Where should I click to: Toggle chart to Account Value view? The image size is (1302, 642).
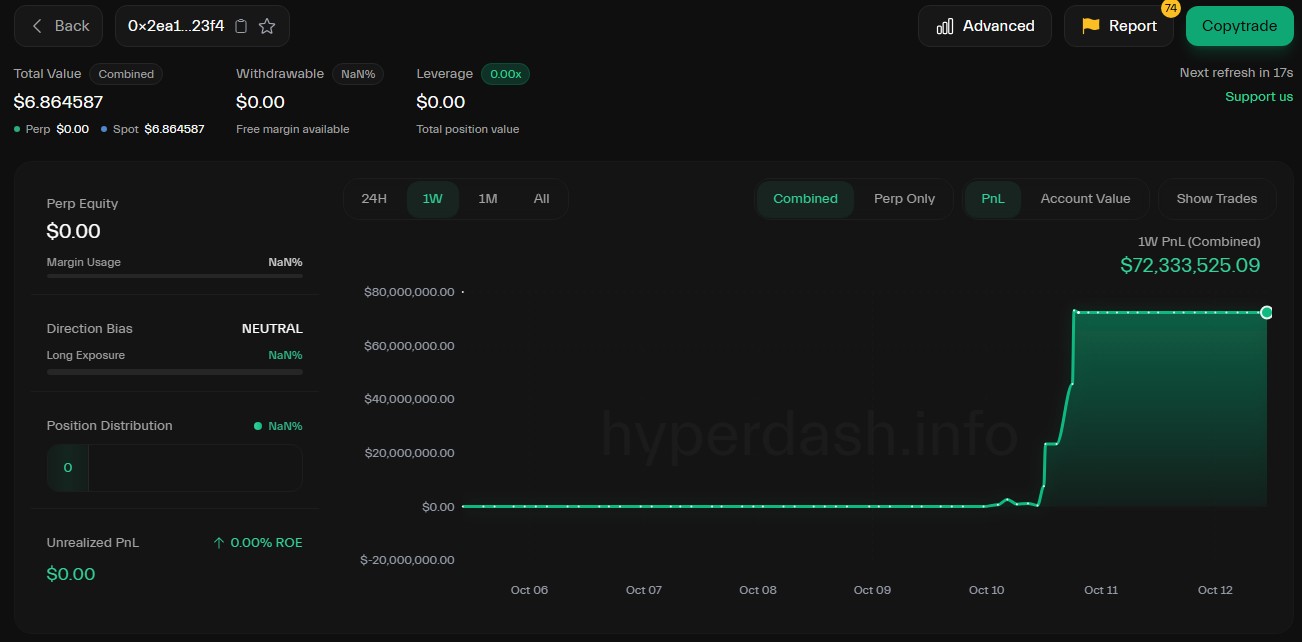click(1085, 199)
